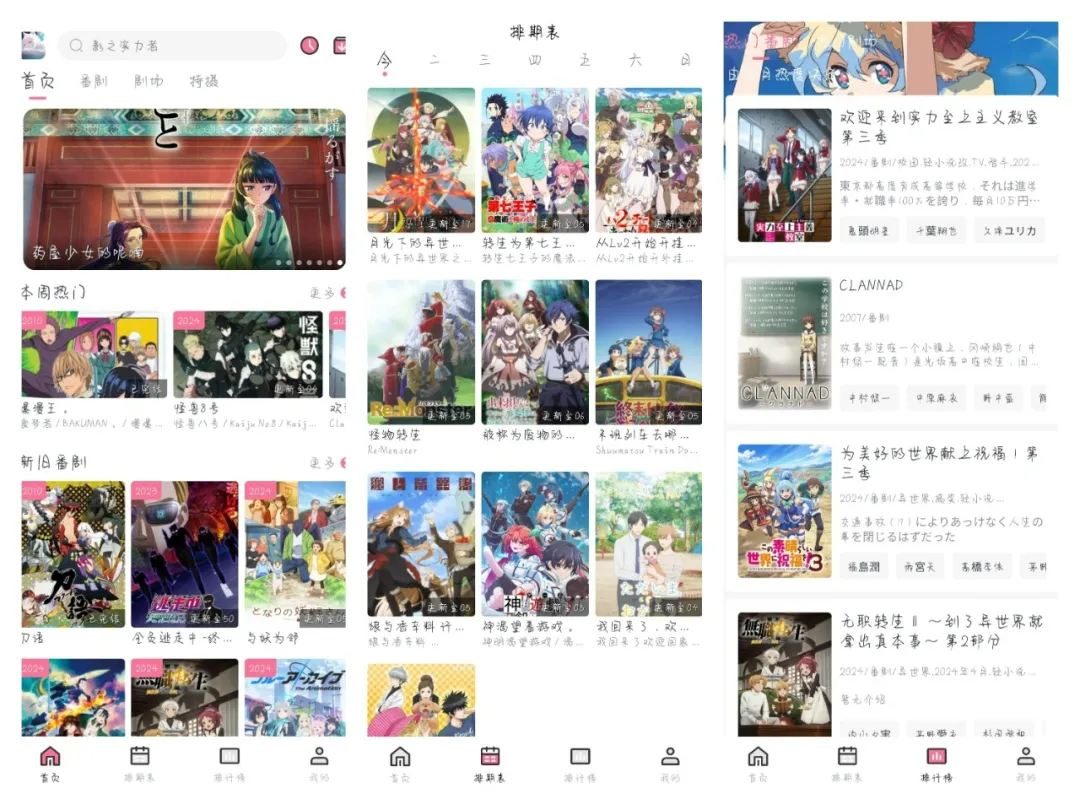Open 转生为第七王子 poster in the schedule
Image resolution: width=1080 pixels, height=810 pixels.
point(535,160)
